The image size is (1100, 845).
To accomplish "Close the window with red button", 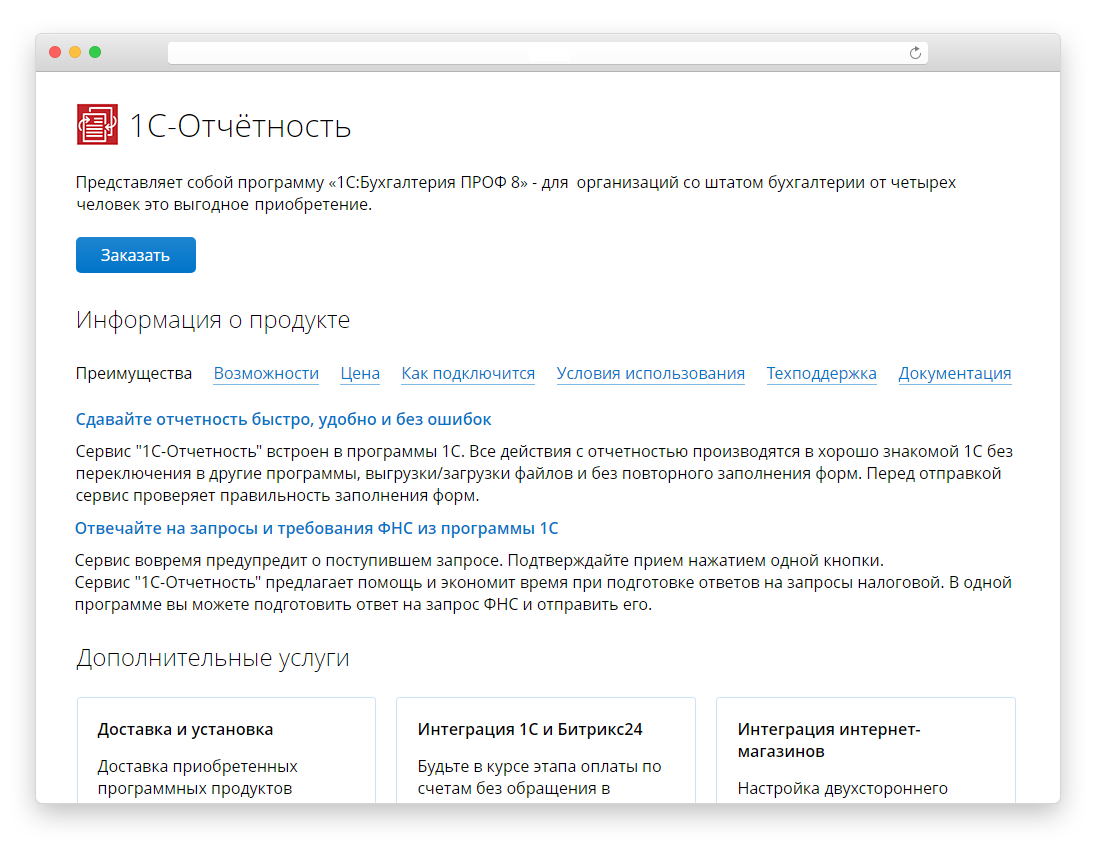I will (x=55, y=52).
